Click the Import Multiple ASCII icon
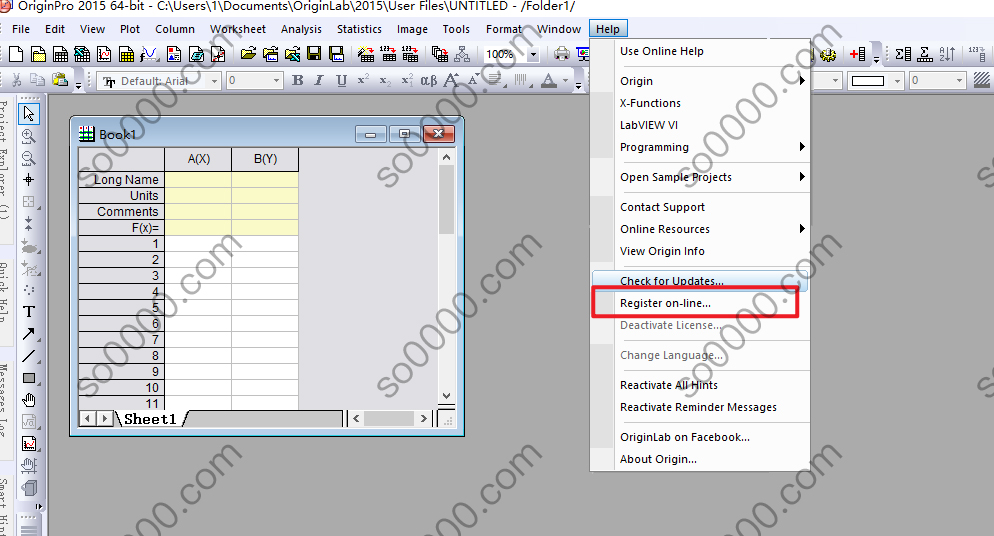Screen dimensions: 994x536 [x=410, y=54]
